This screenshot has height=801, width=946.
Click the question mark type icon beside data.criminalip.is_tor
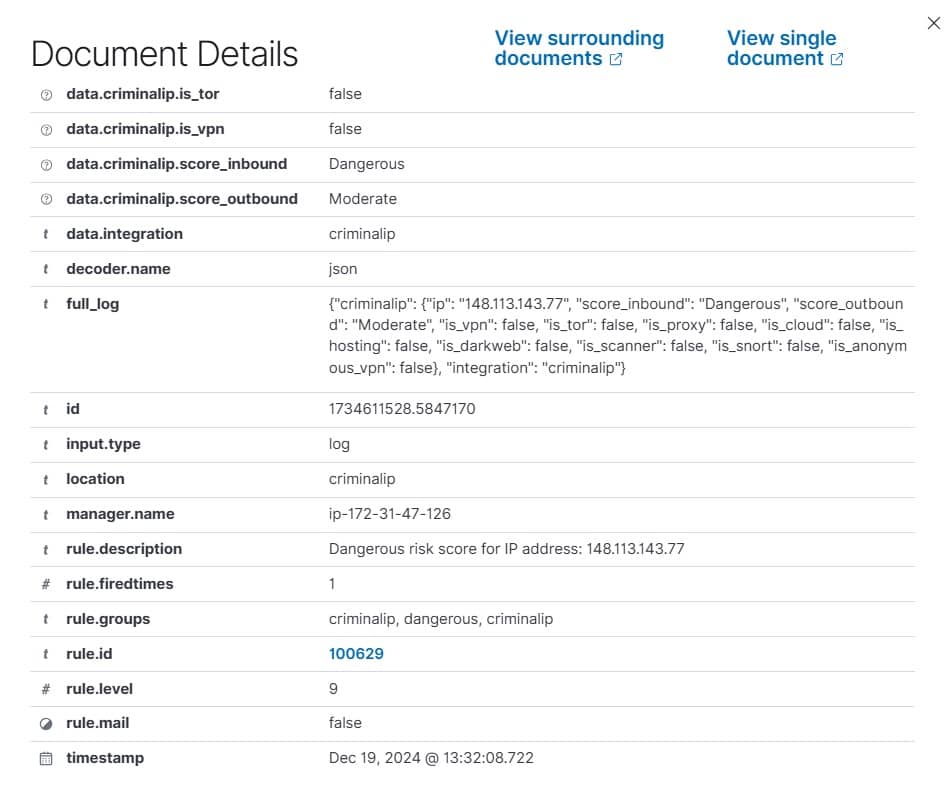[45, 94]
